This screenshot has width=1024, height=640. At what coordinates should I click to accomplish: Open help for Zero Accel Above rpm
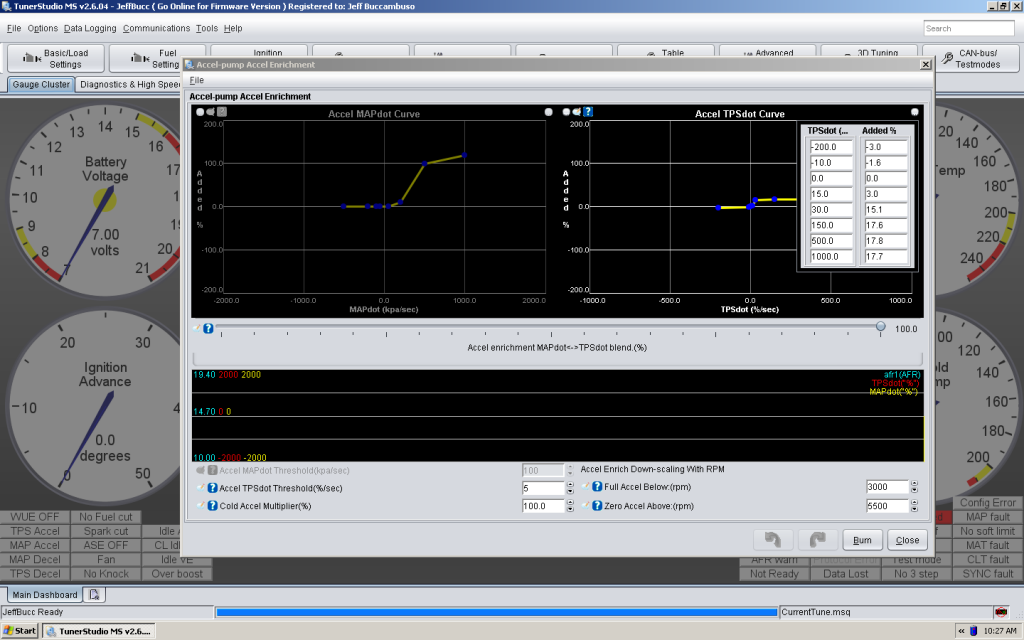coord(597,506)
